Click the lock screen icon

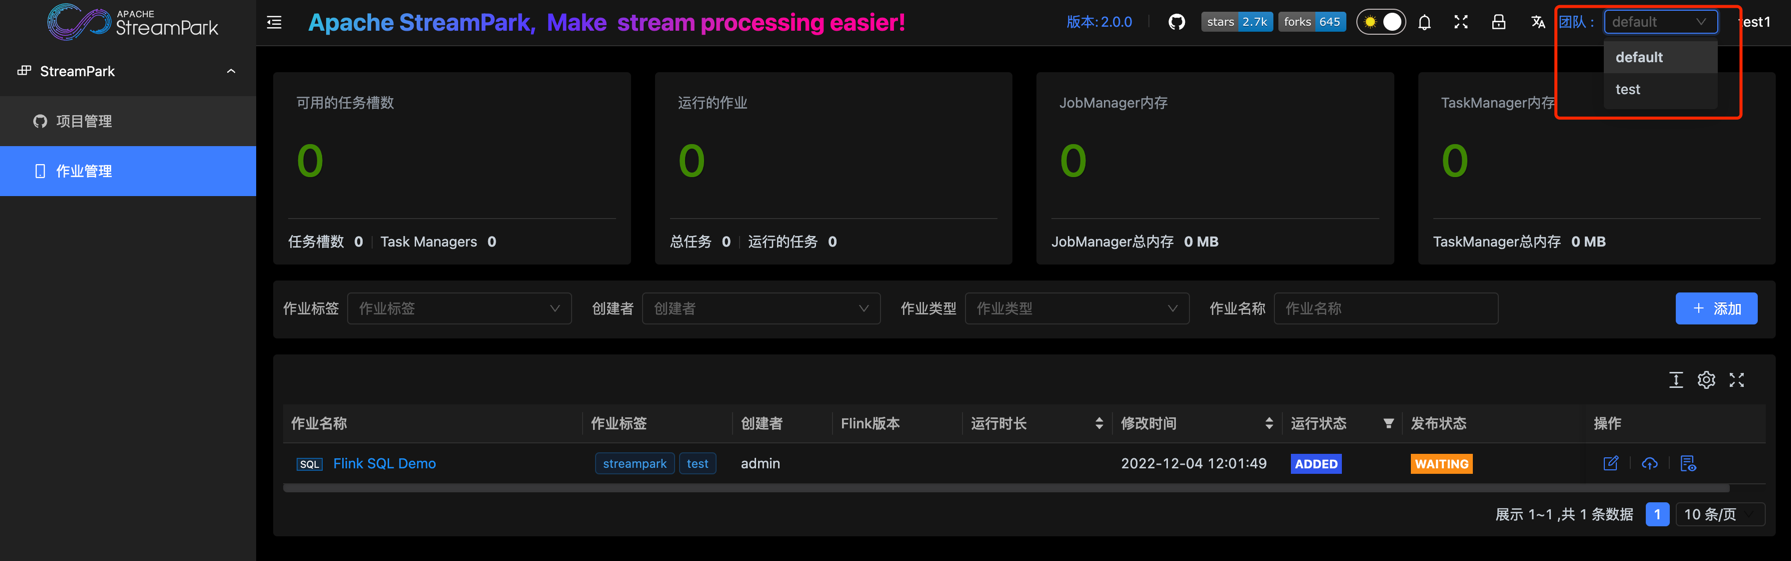point(1498,22)
